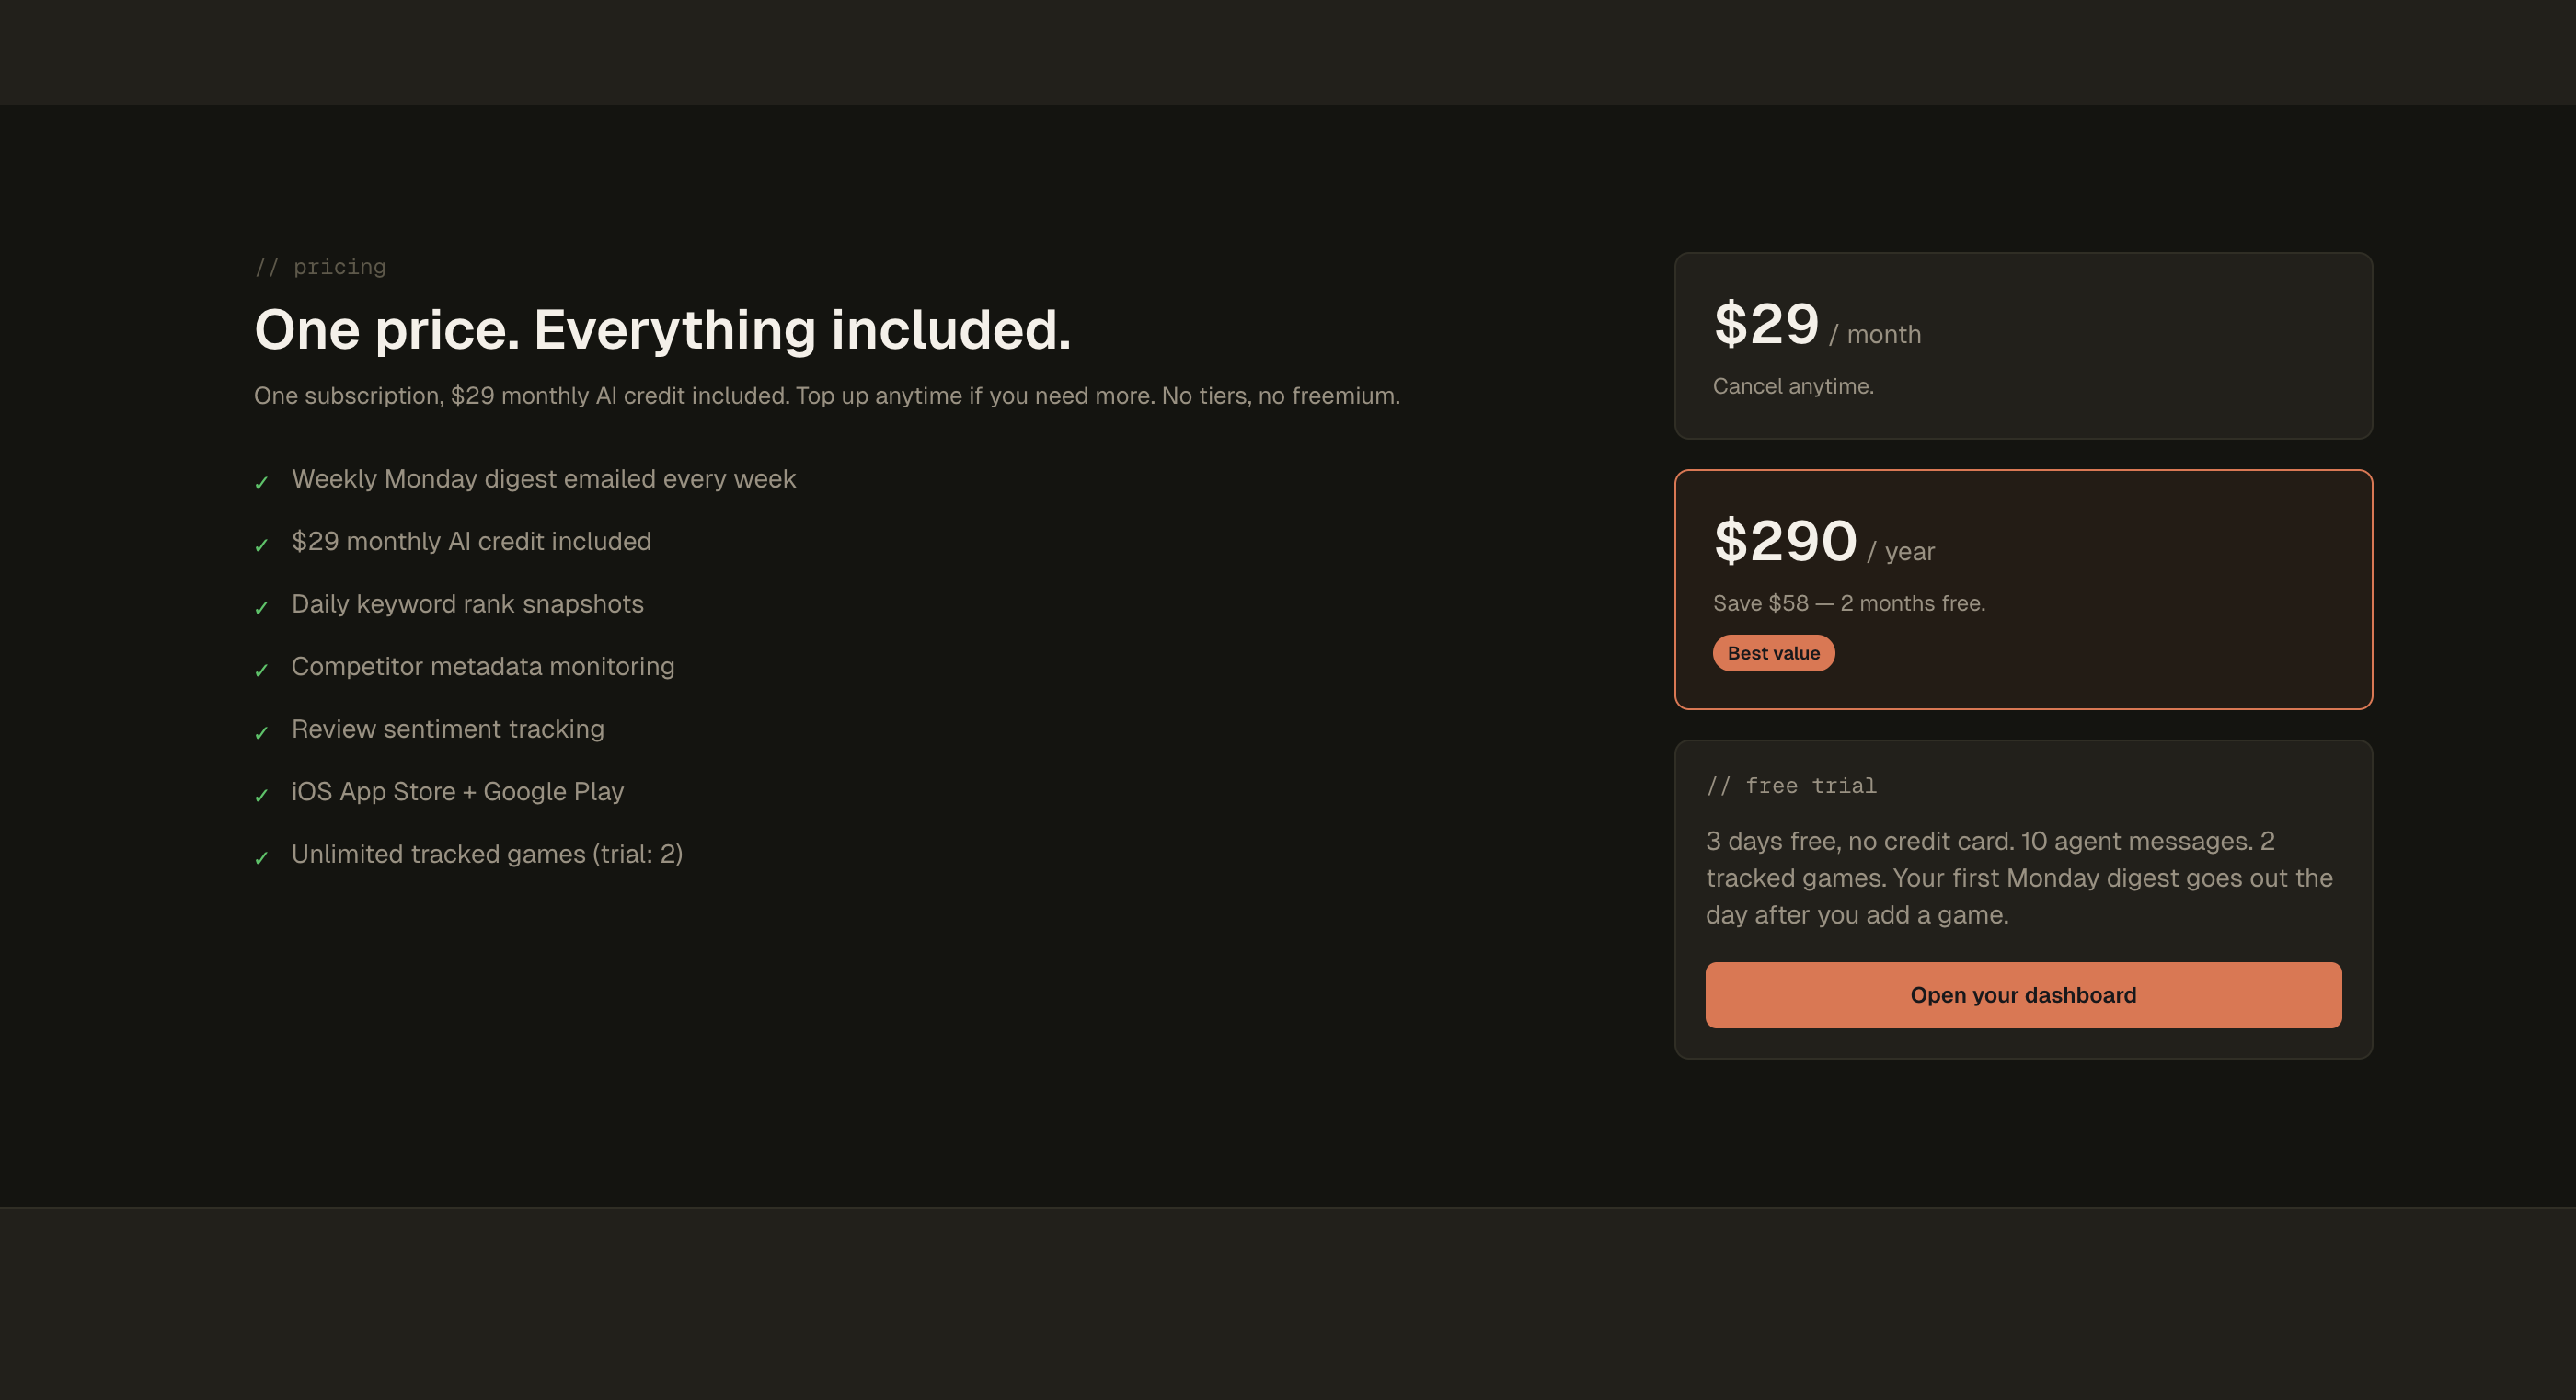Select the $290 yearly plan card
2576x1400 pixels.
[x=2022, y=588]
